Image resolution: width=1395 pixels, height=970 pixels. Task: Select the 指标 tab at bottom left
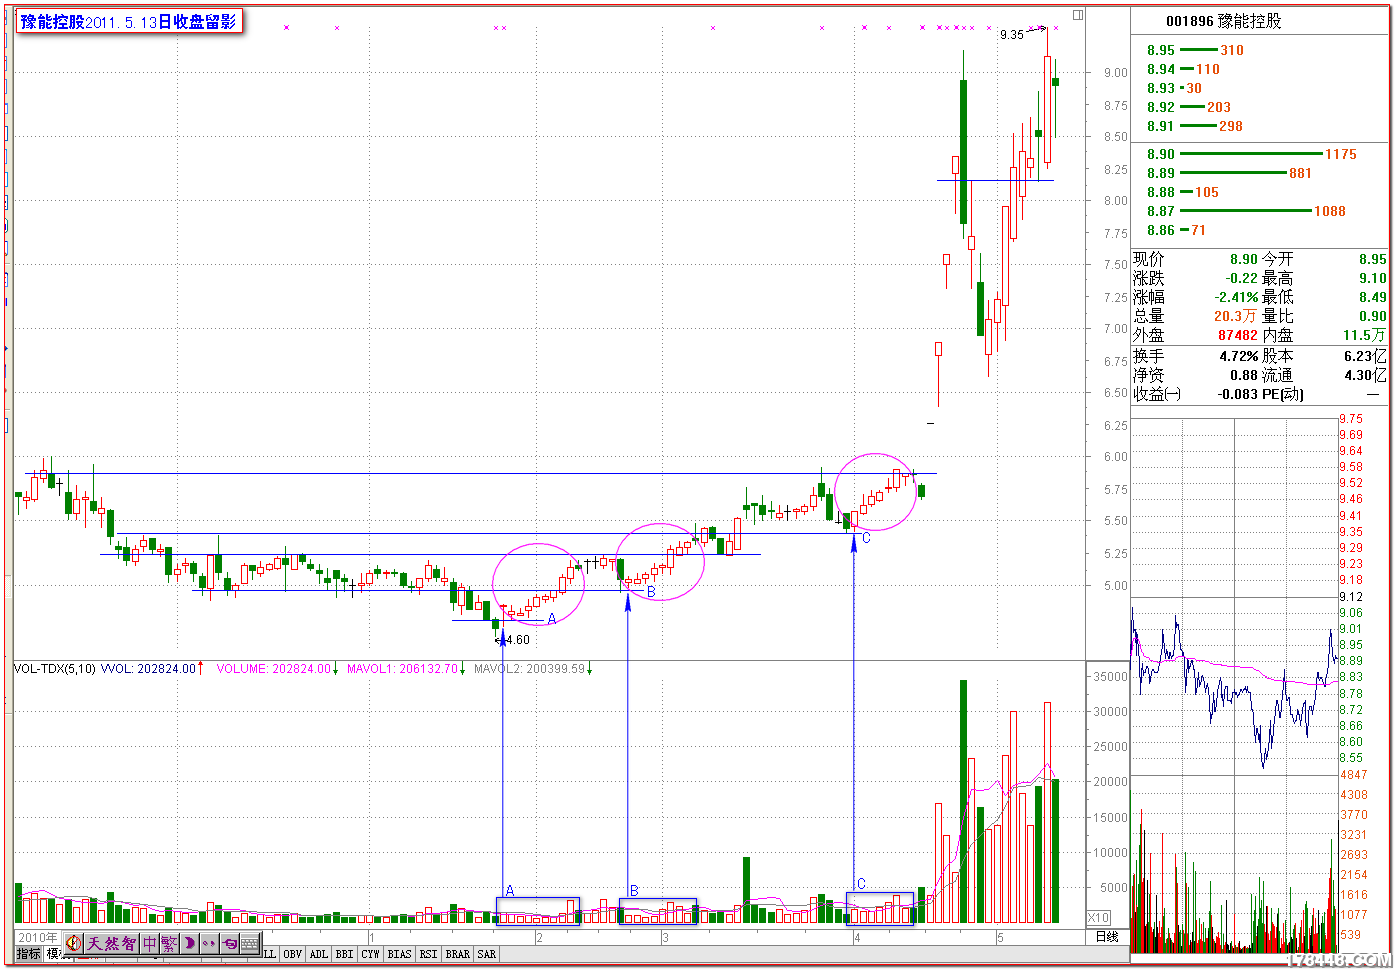(x=28, y=955)
